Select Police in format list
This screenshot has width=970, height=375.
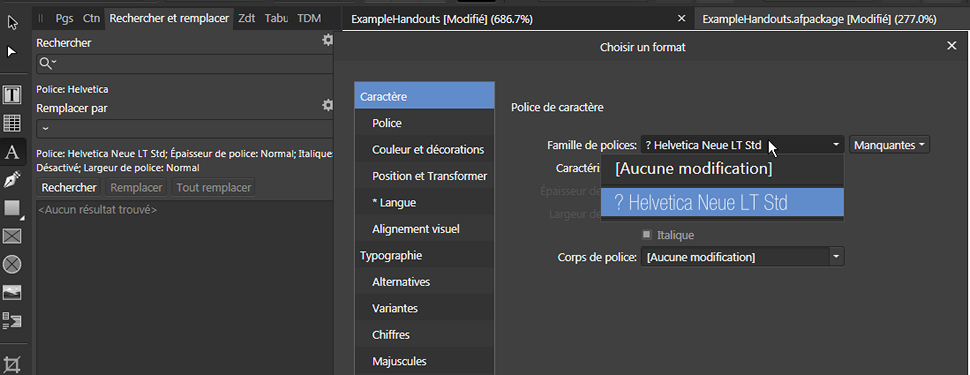[x=424, y=123]
